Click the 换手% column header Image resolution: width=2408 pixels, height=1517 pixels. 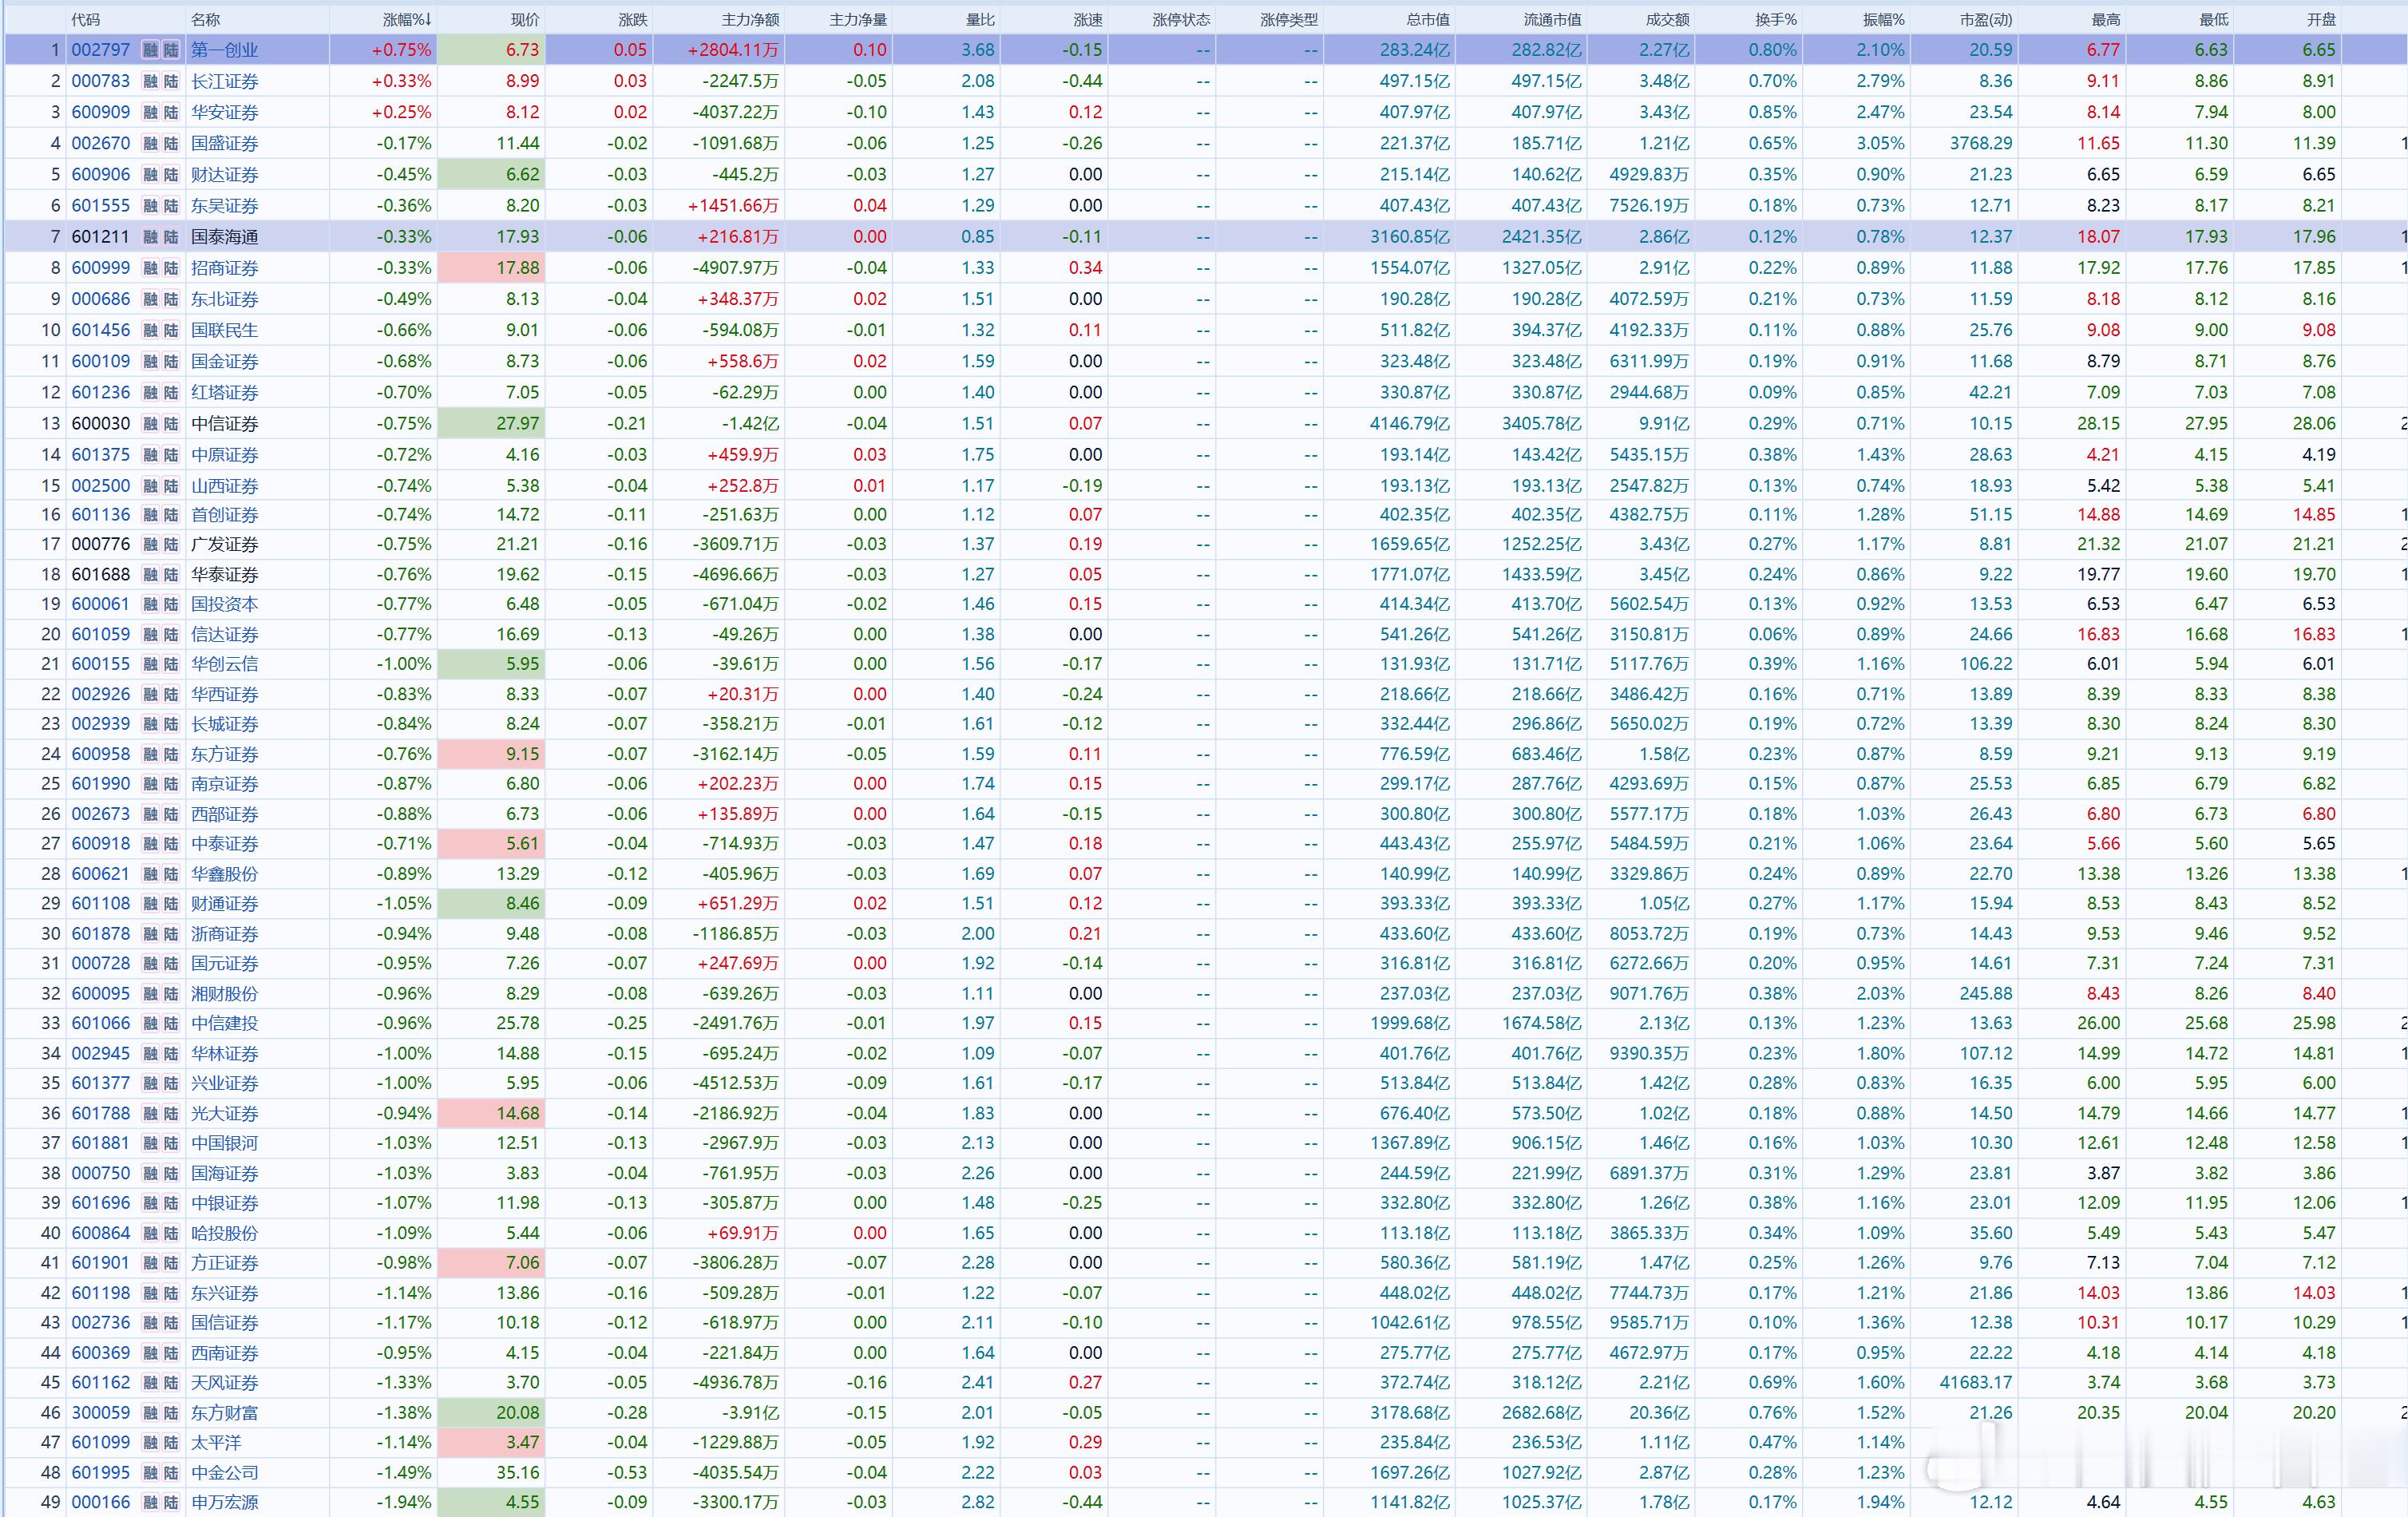pos(1776,20)
